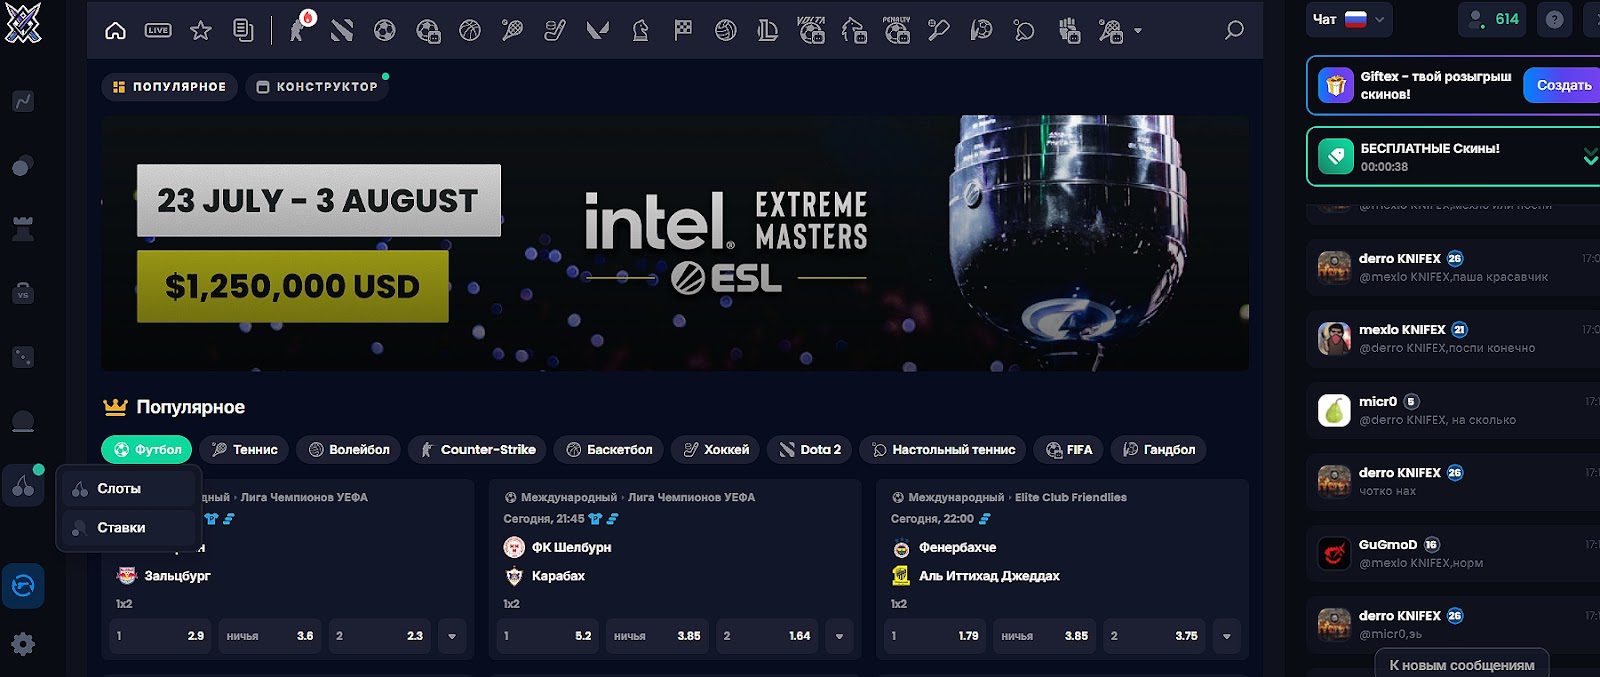Select the Волейбол sport filter
Screen dimensions: 1600x677
(x=349, y=450)
